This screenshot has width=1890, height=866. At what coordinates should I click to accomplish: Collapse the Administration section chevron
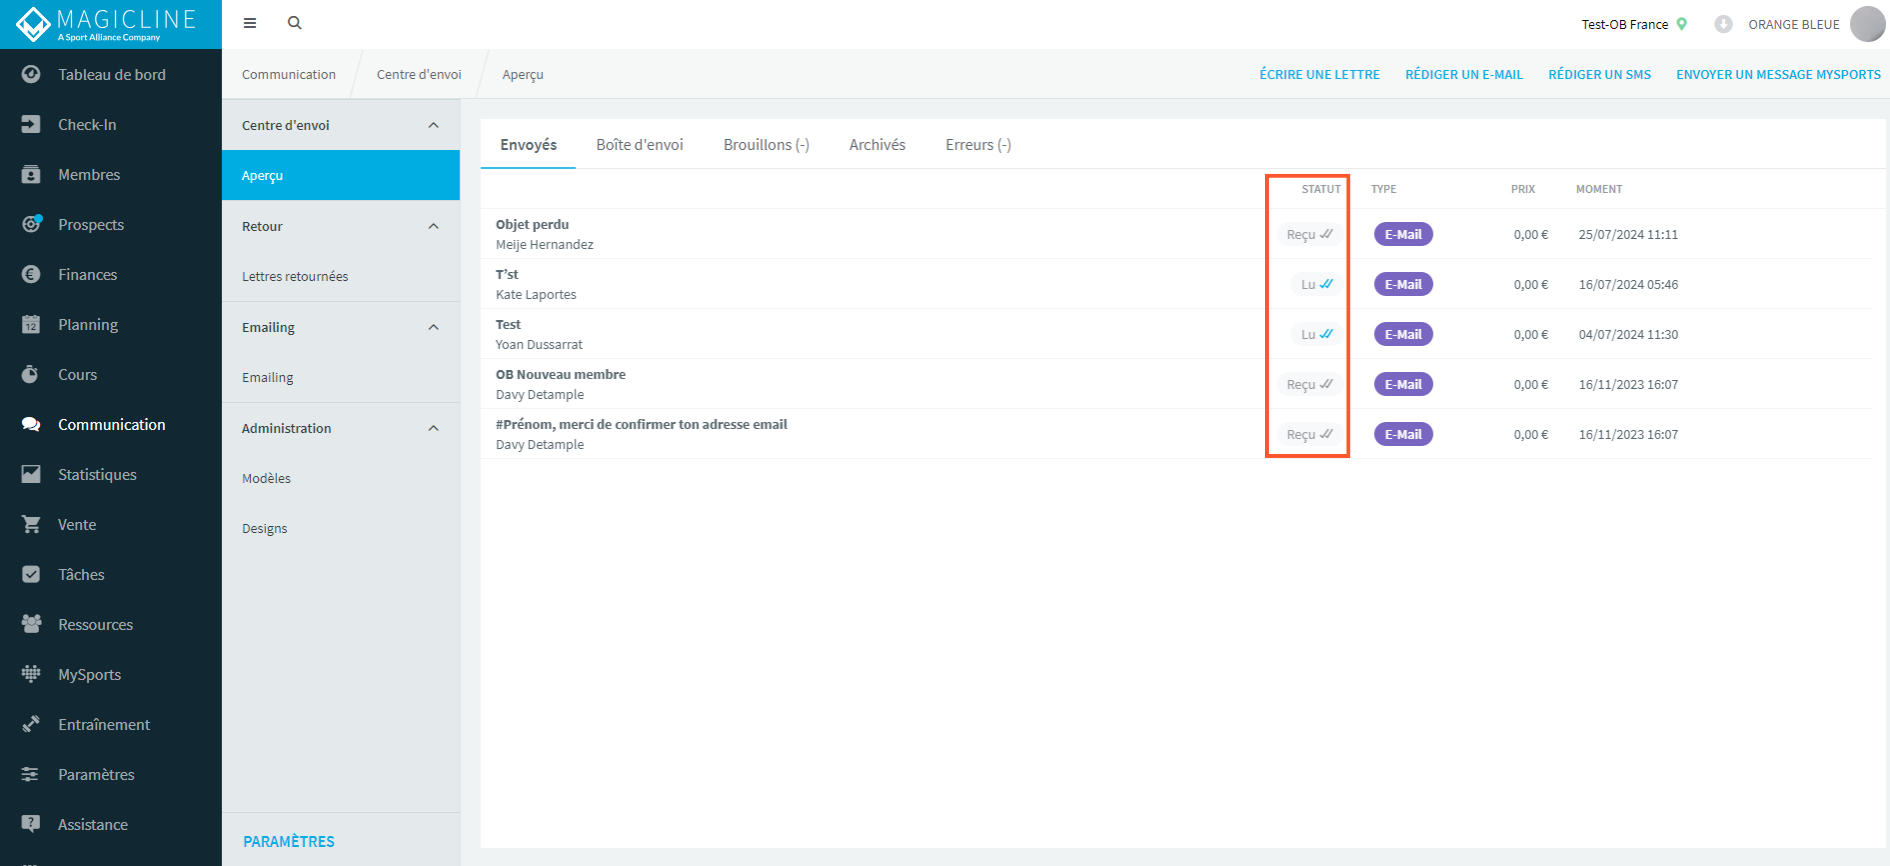click(433, 428)
